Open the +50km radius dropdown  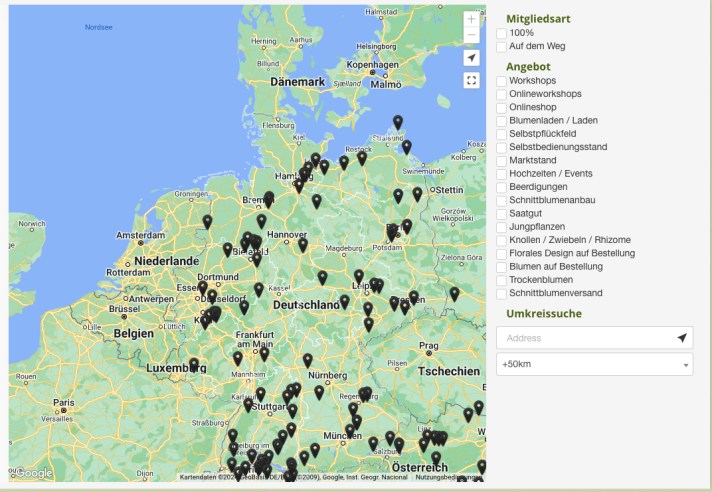point(595,364)
